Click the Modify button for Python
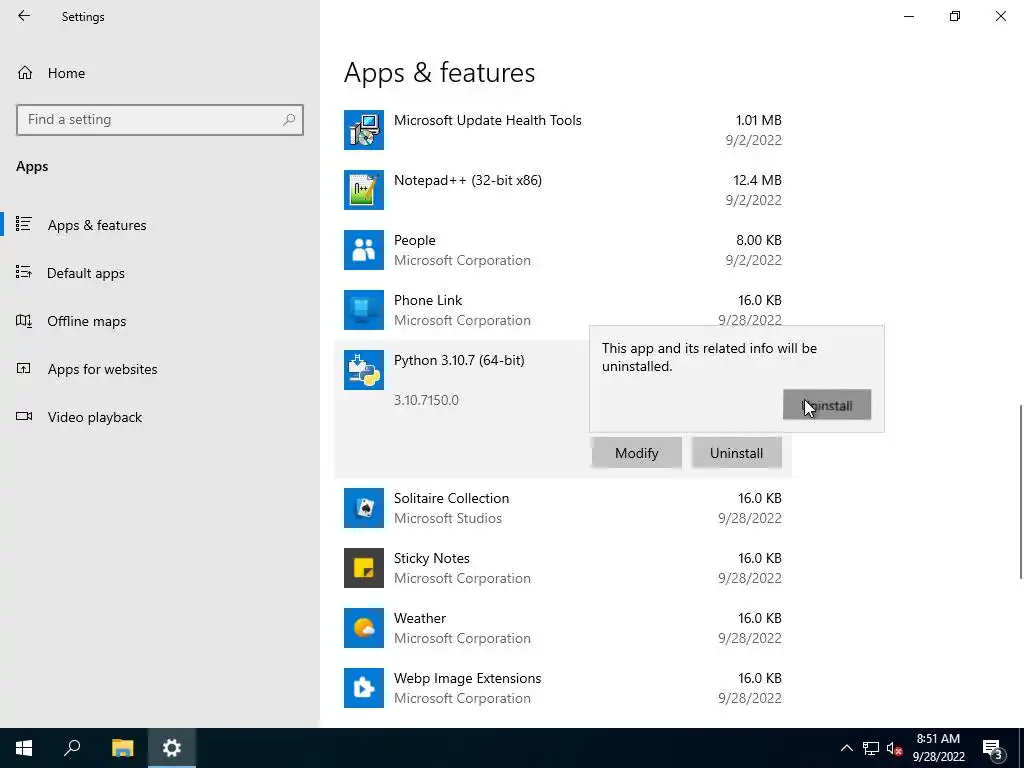This screenshot has width=1024, height=768. 637,453
